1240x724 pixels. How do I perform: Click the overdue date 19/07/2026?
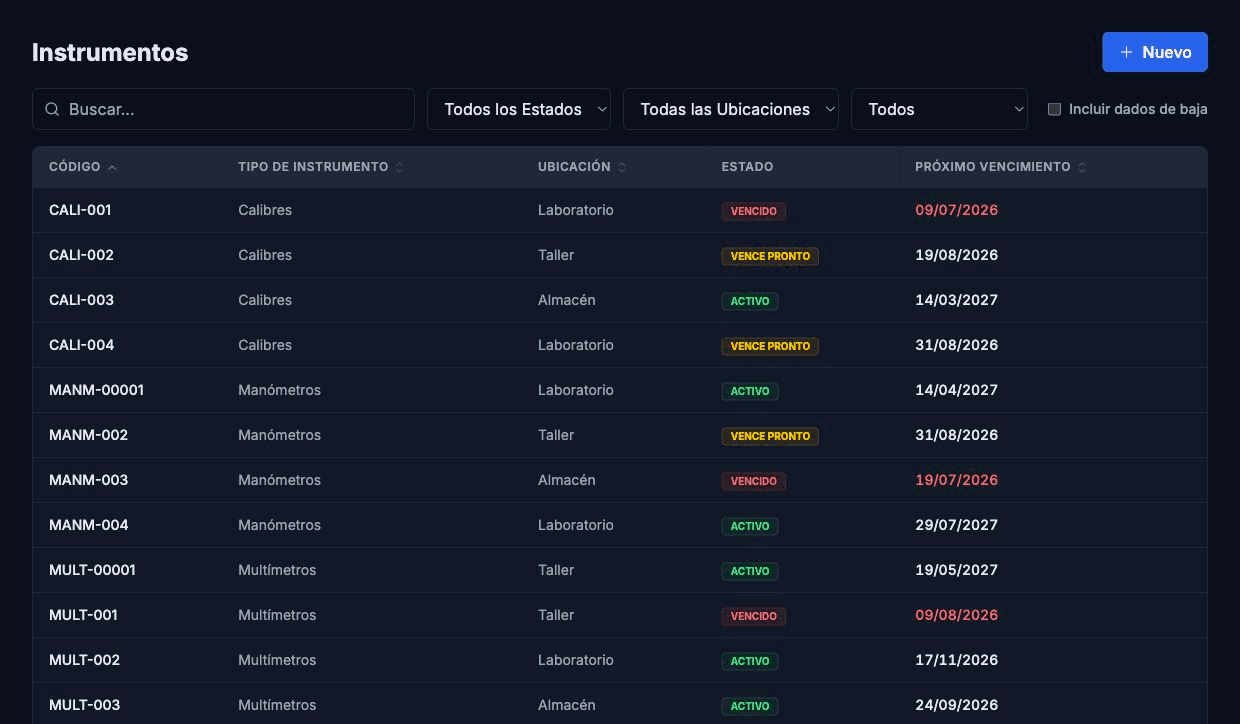coord(956,480)
